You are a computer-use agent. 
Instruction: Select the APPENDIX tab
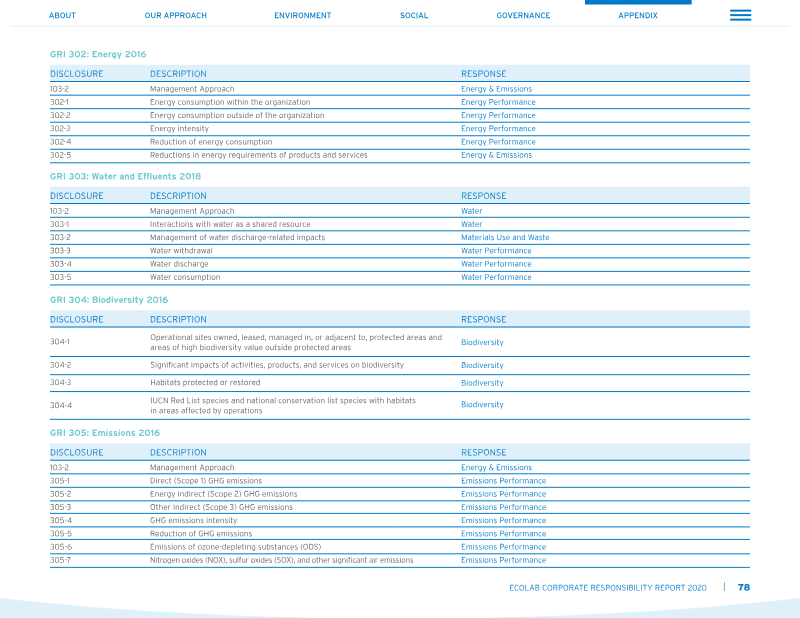pyautogui.click(x=638, y=15)
